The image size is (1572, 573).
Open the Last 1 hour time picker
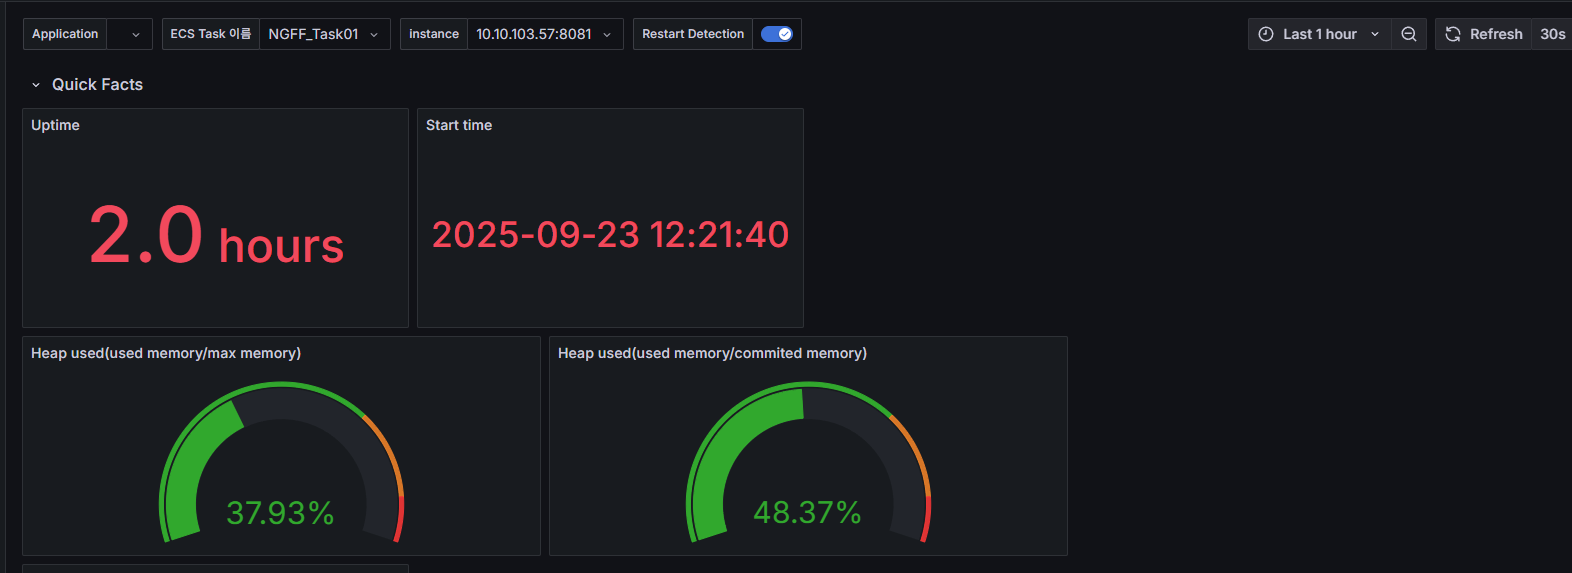click(x=1319, y=34)
